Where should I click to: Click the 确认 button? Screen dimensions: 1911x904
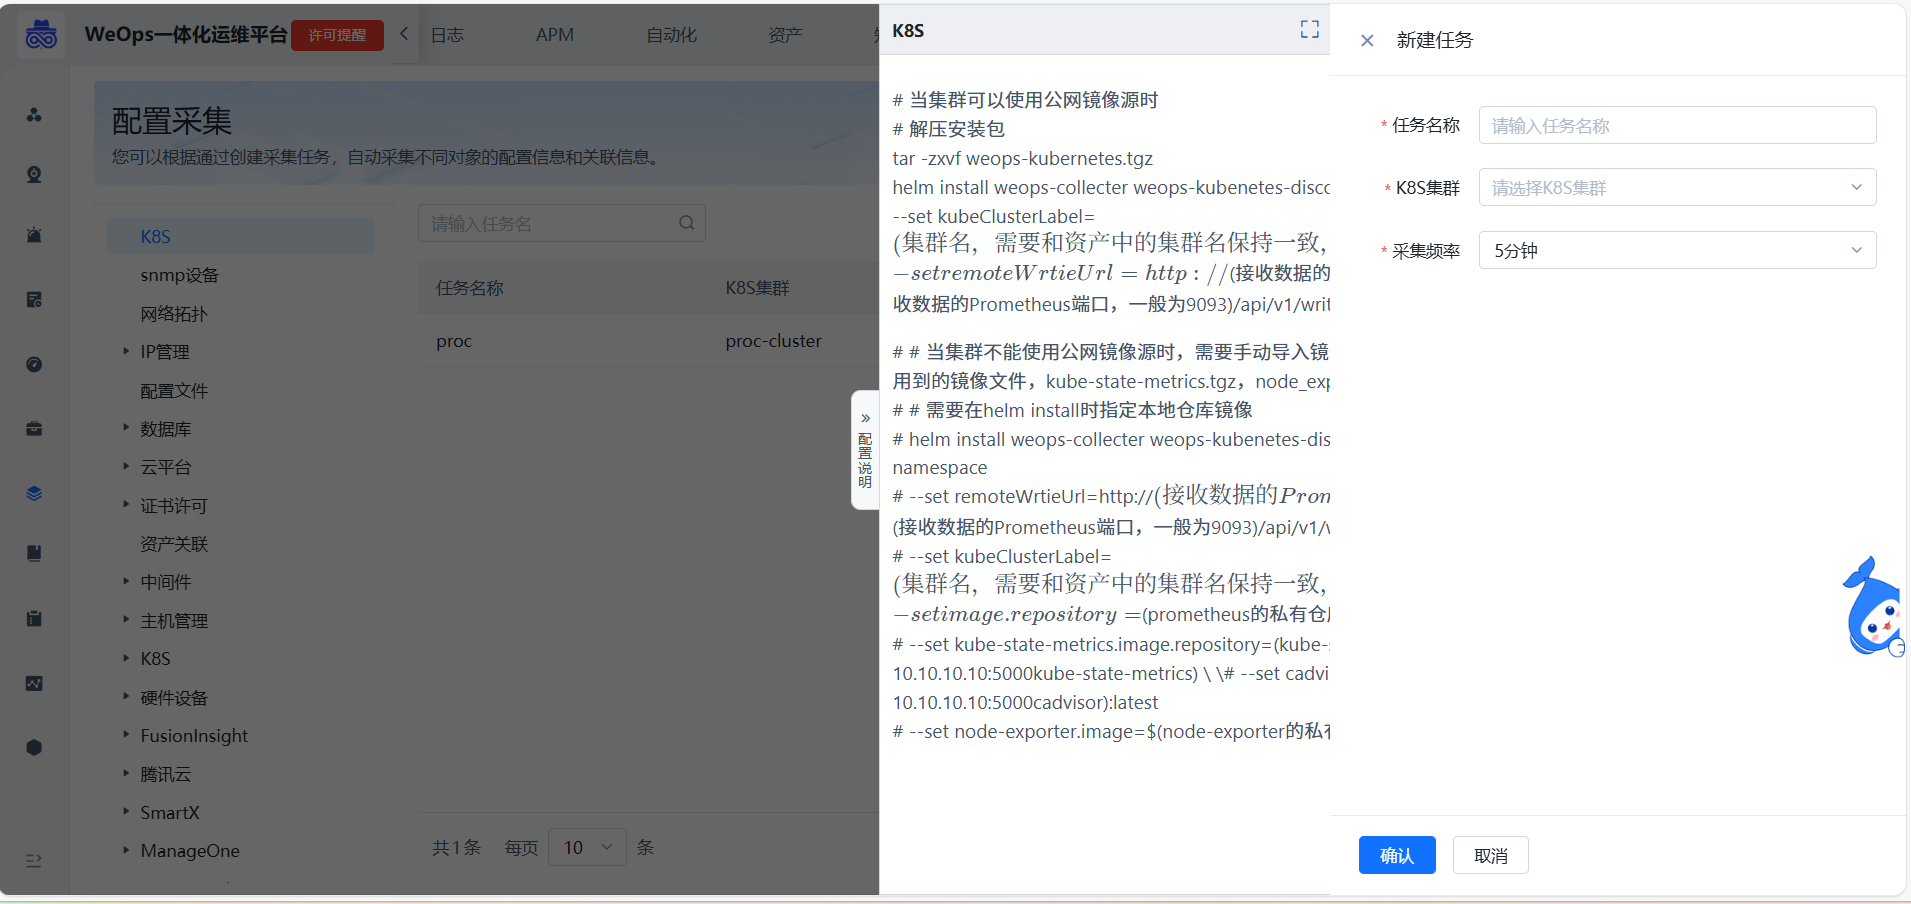pyautogui.click(x=1396, y=856)
